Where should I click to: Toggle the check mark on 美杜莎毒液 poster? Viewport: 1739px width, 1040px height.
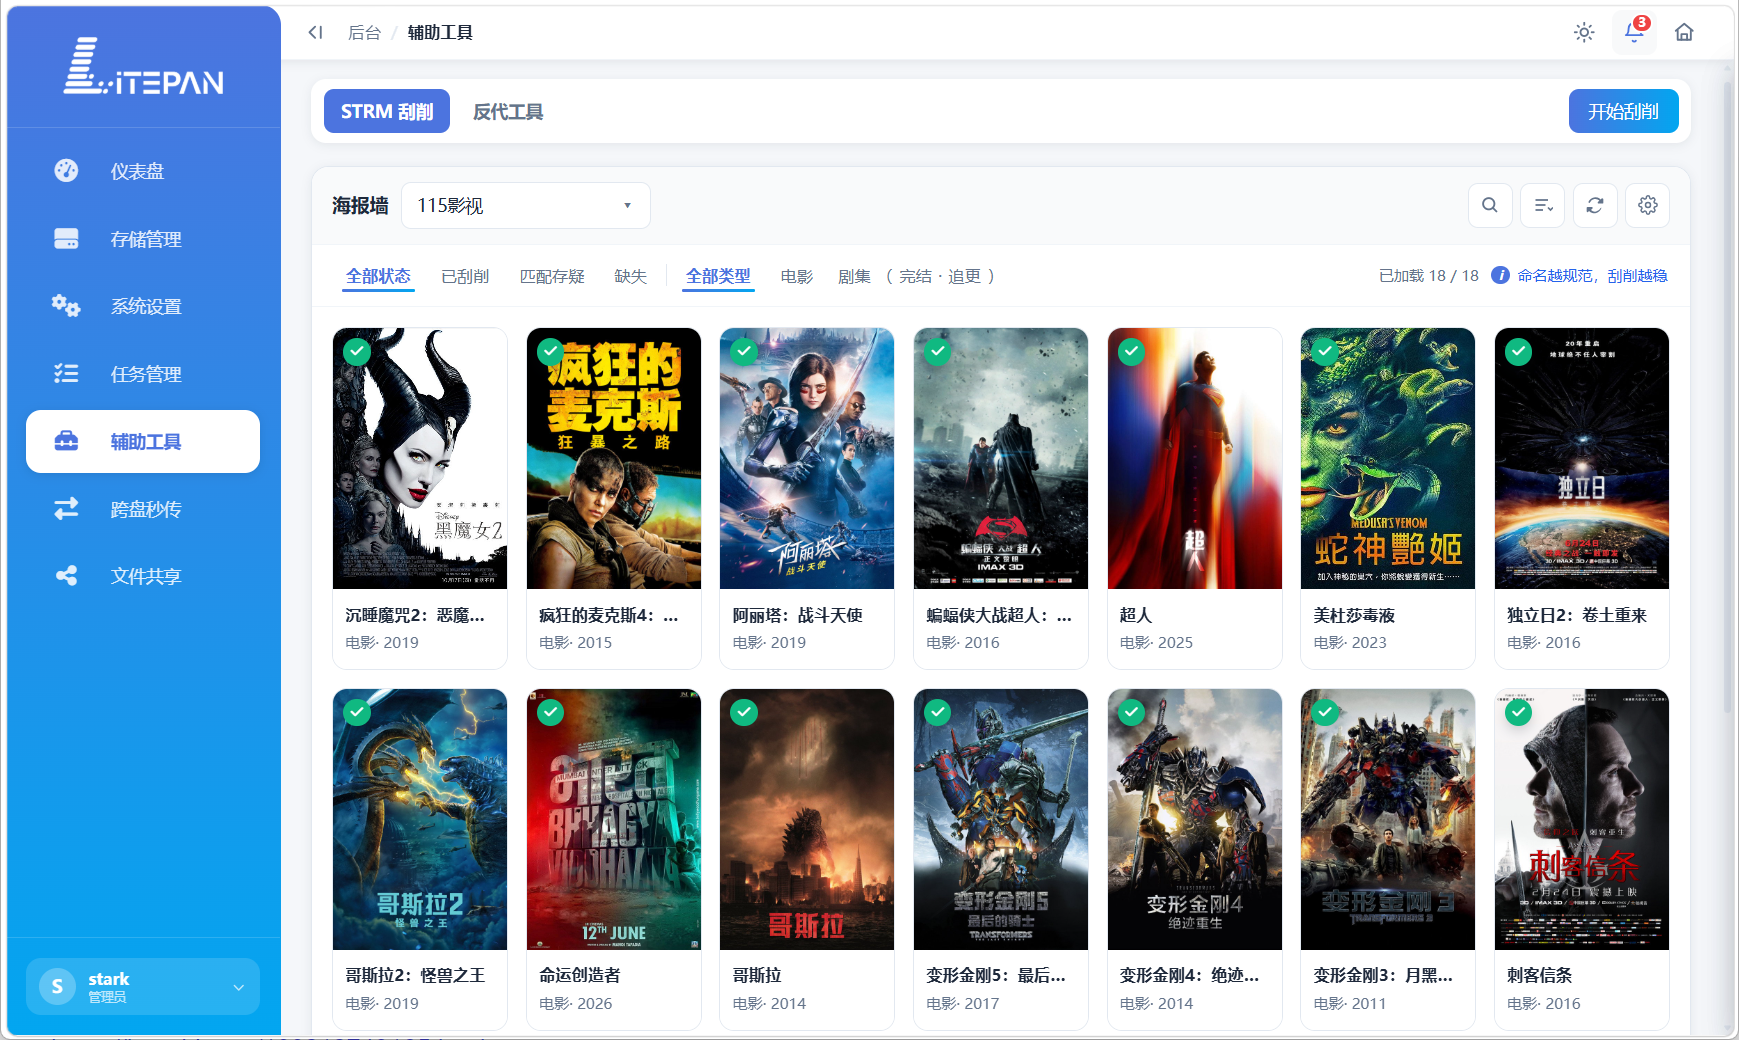pos(1325,352)
